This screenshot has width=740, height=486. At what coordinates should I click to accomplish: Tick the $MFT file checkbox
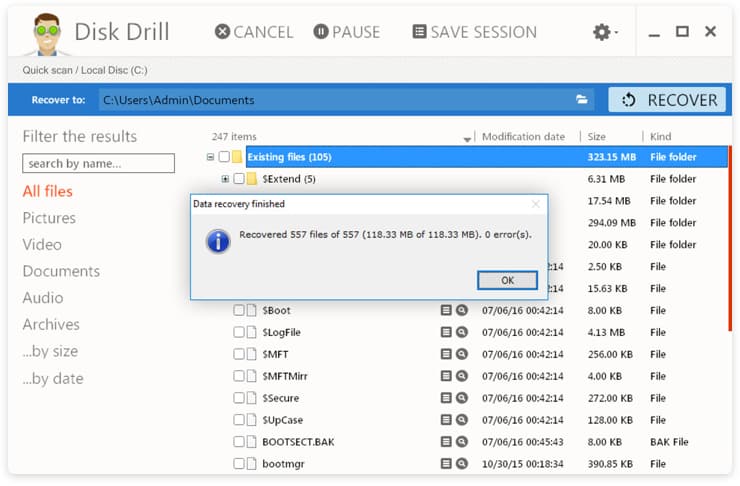point(239,354)
